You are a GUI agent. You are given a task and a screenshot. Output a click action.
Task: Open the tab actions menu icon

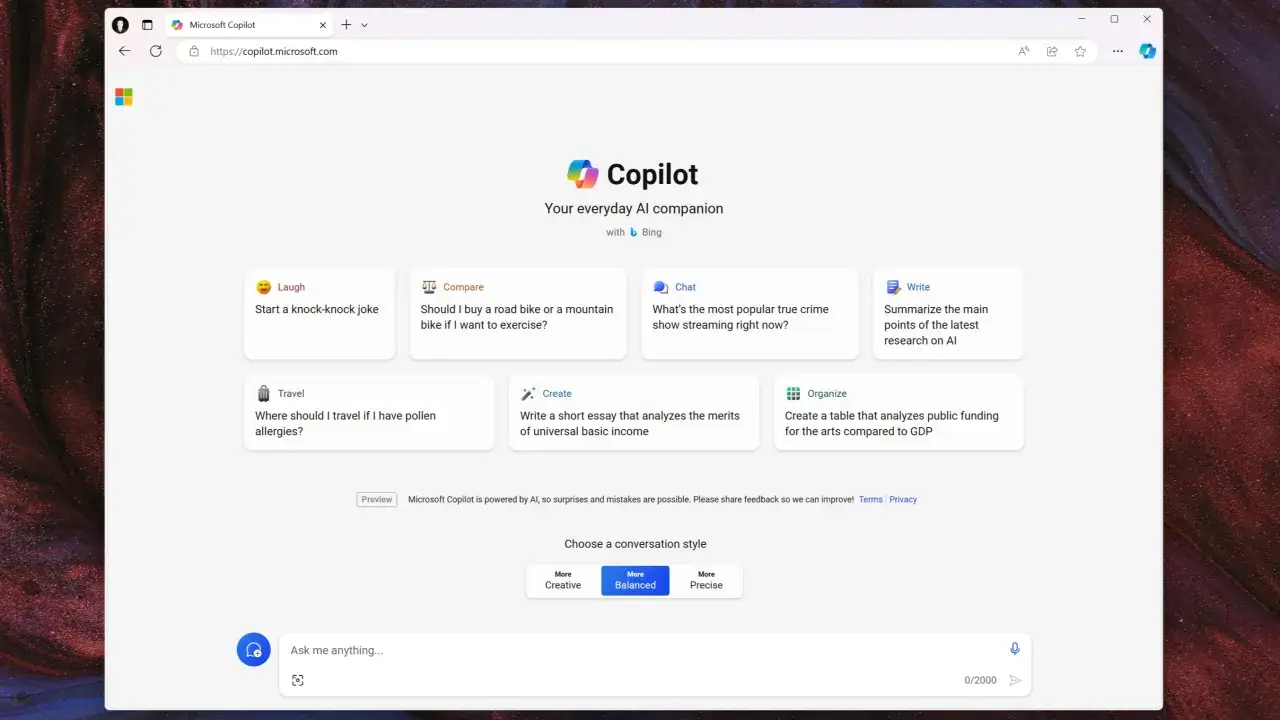(x=147, y=25)
